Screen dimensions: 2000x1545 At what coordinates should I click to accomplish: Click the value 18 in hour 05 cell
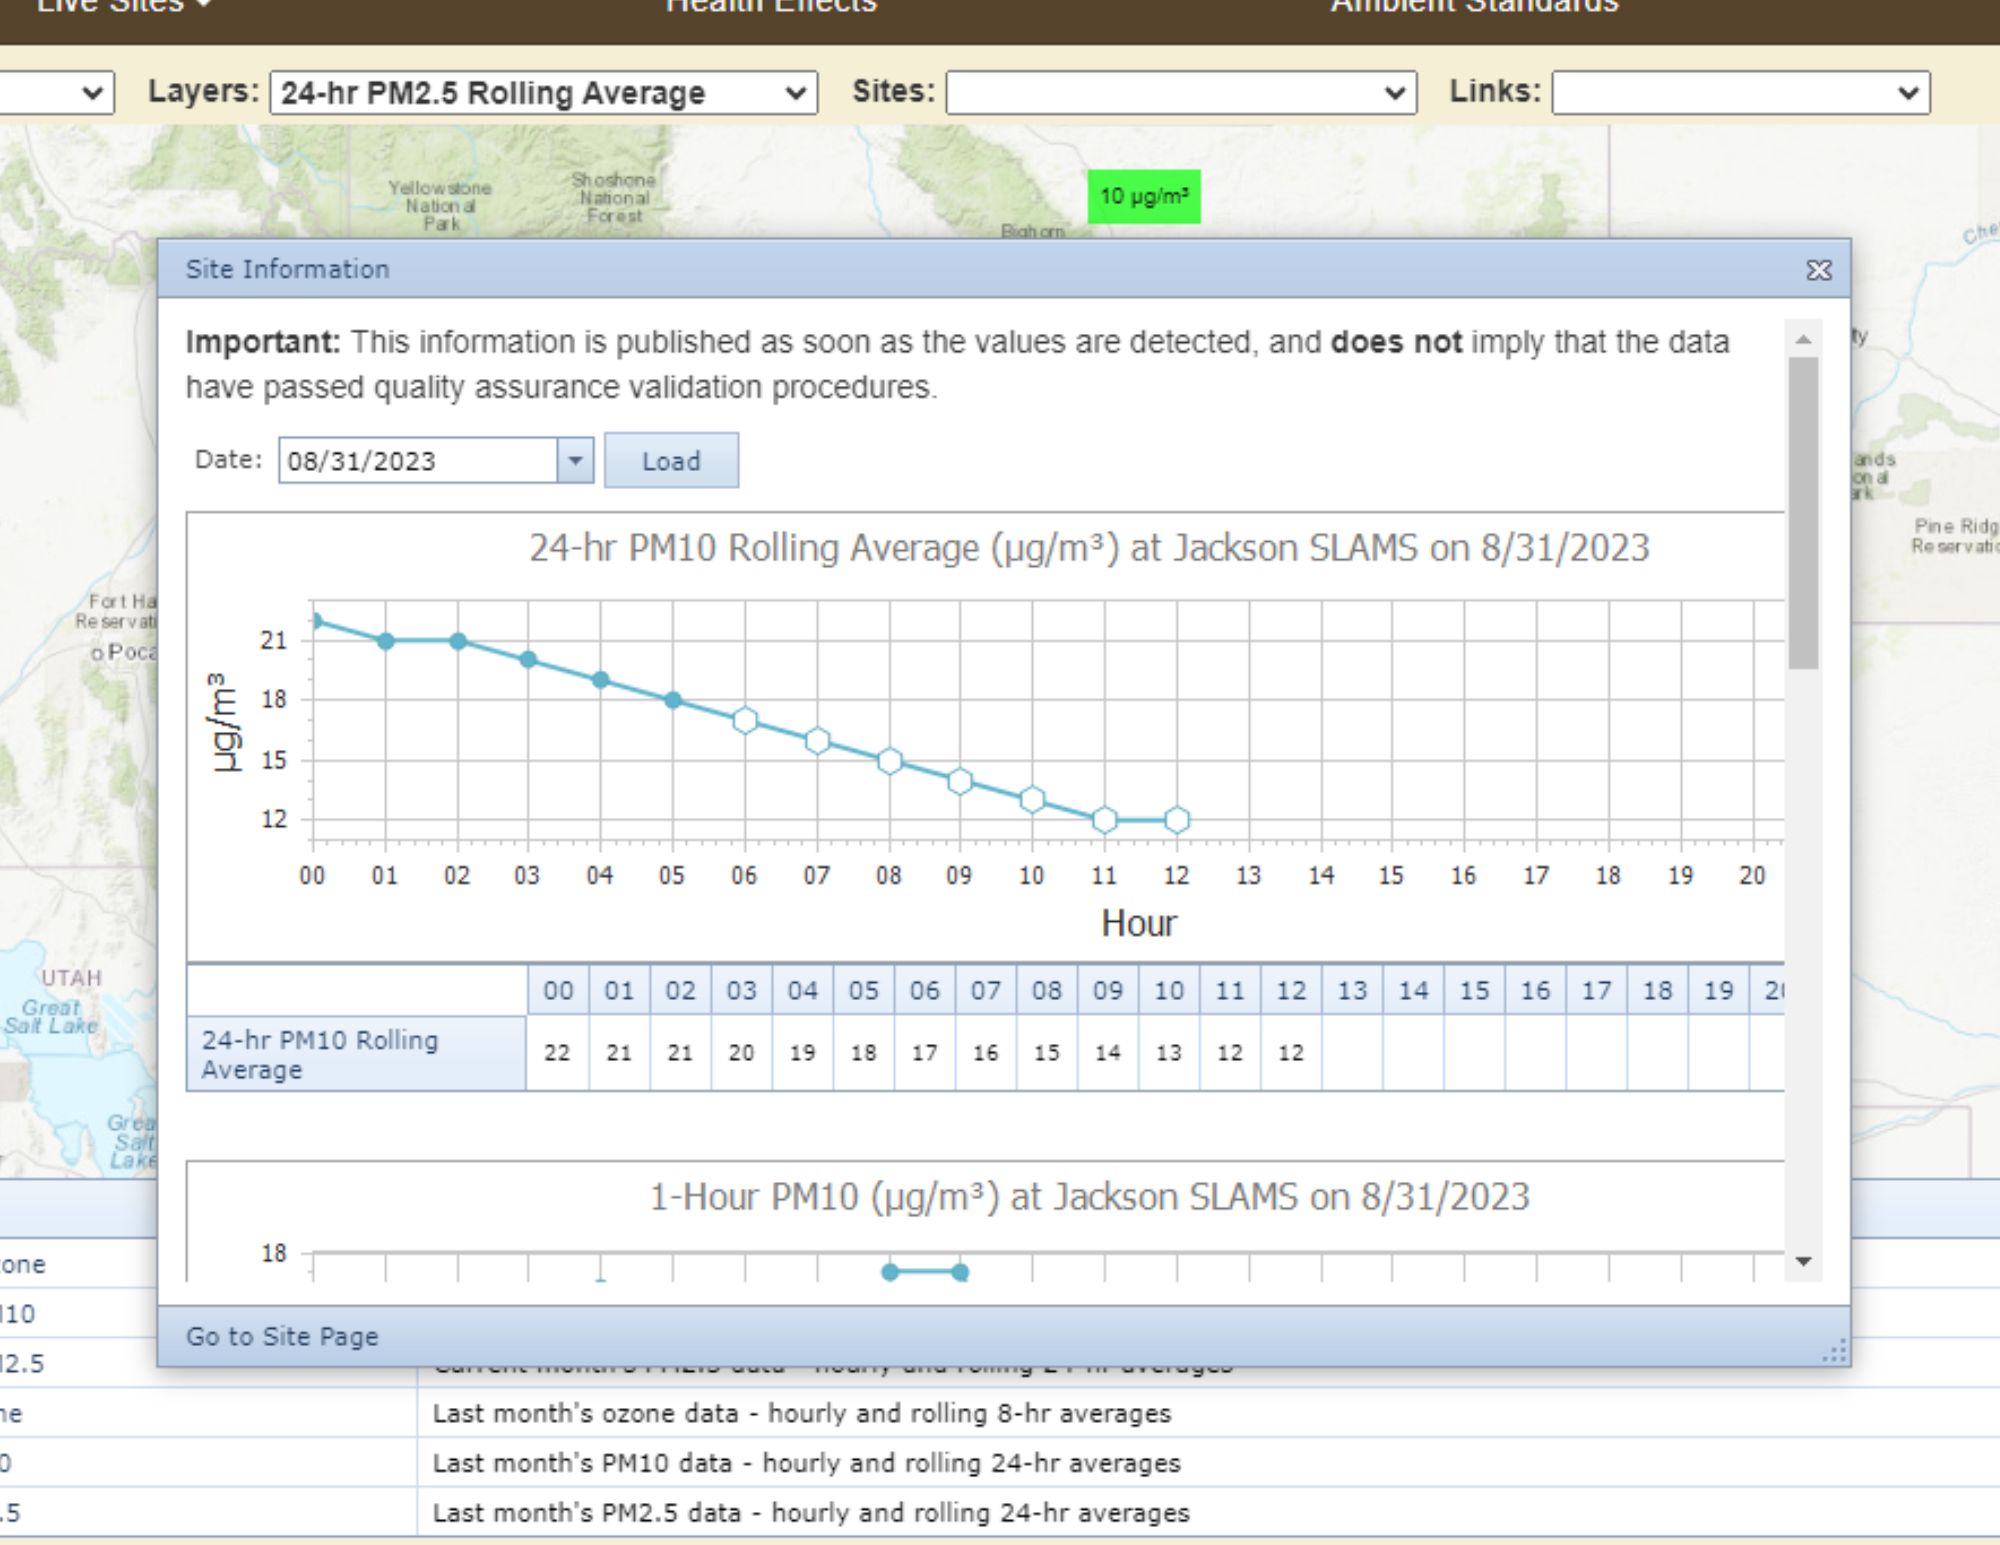[863, 1053]
